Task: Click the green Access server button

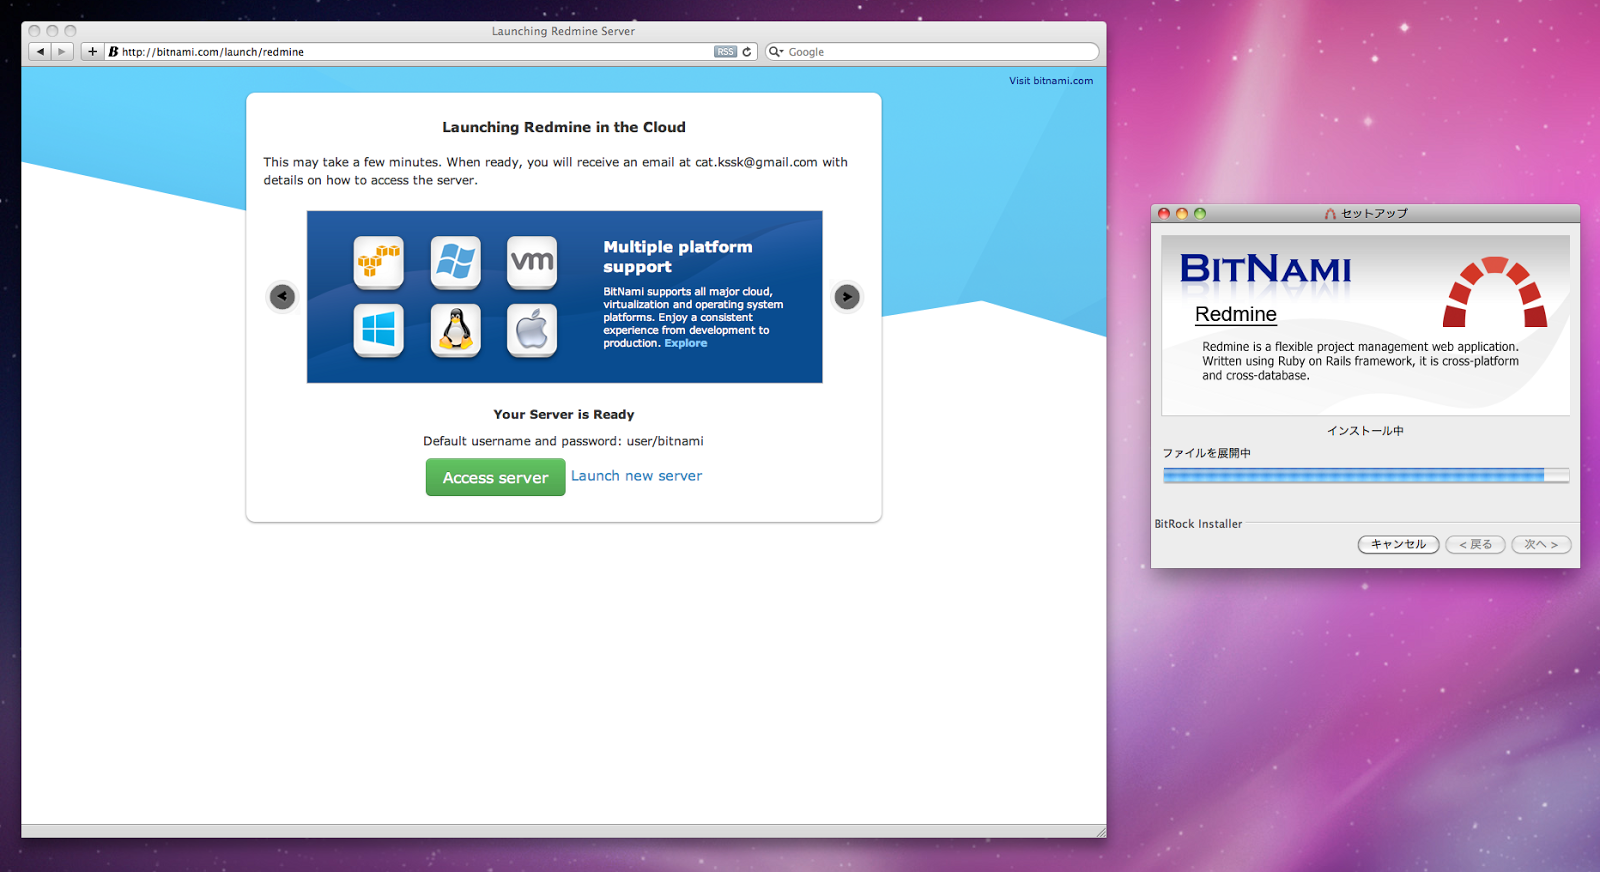Action: pos(496,477)
